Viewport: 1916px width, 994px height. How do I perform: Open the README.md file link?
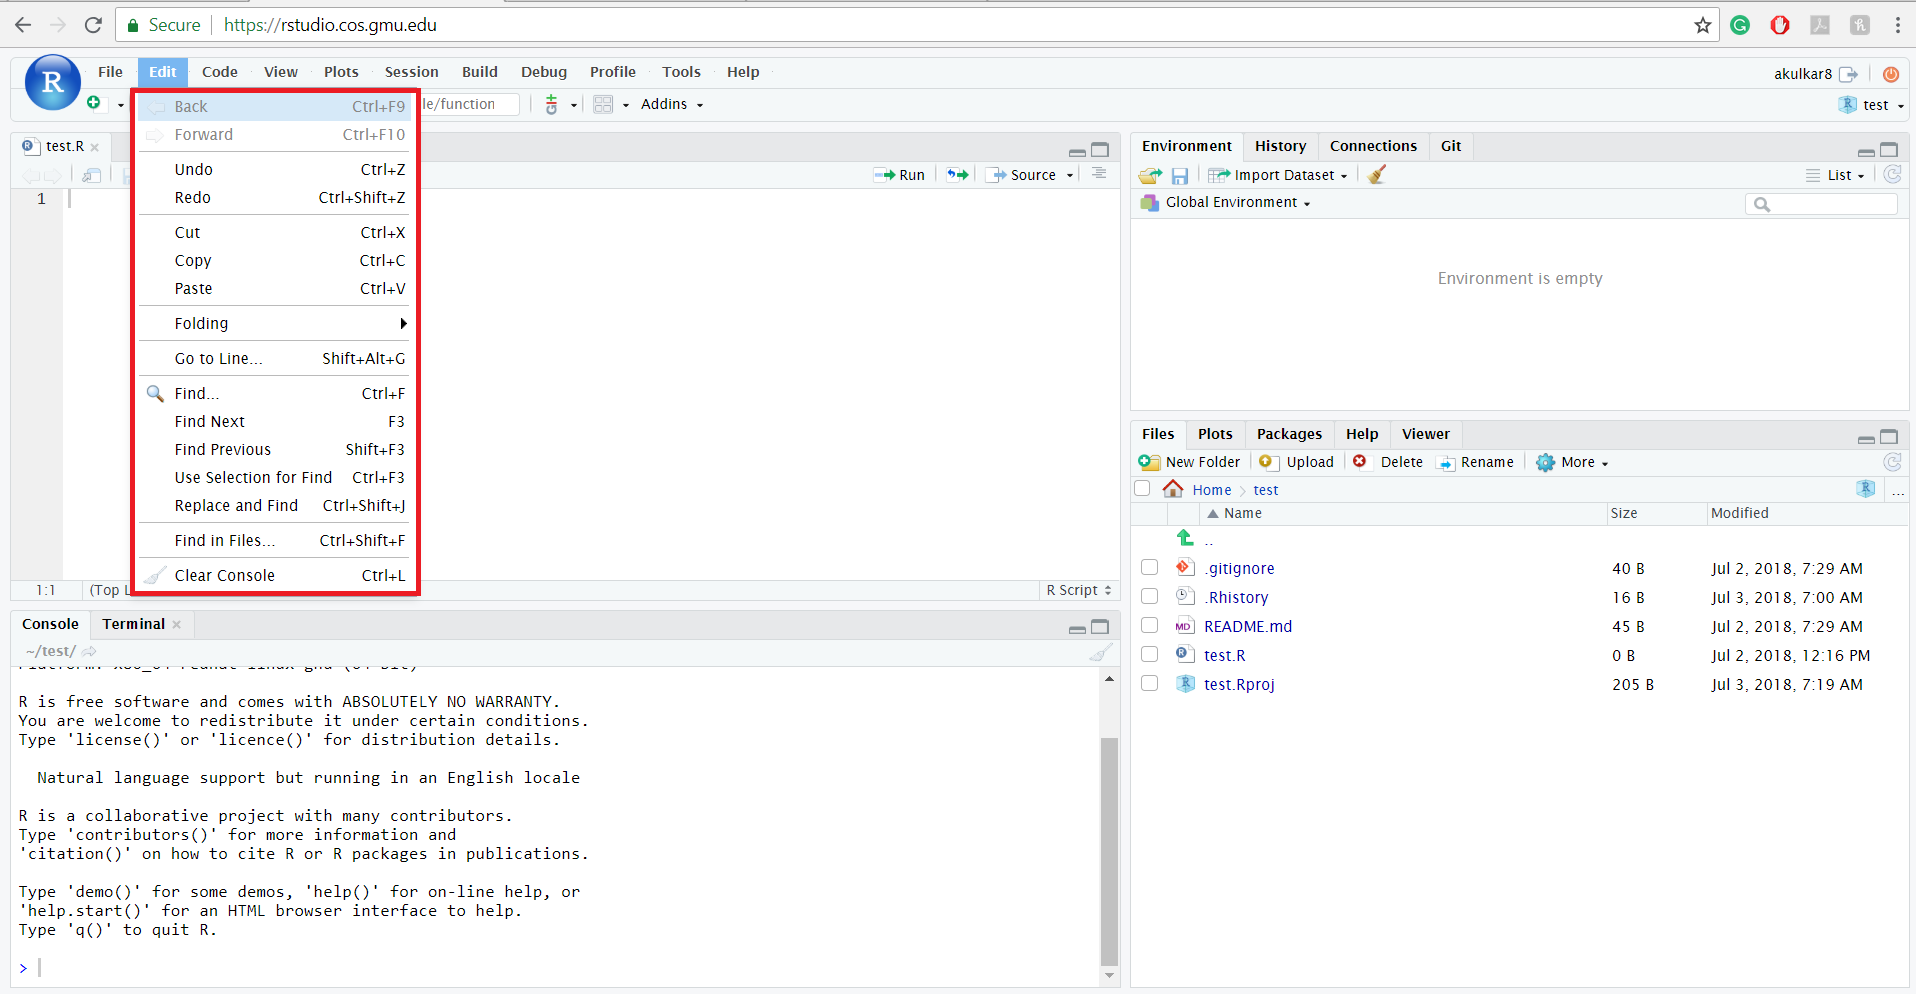tap(1247, 626)
